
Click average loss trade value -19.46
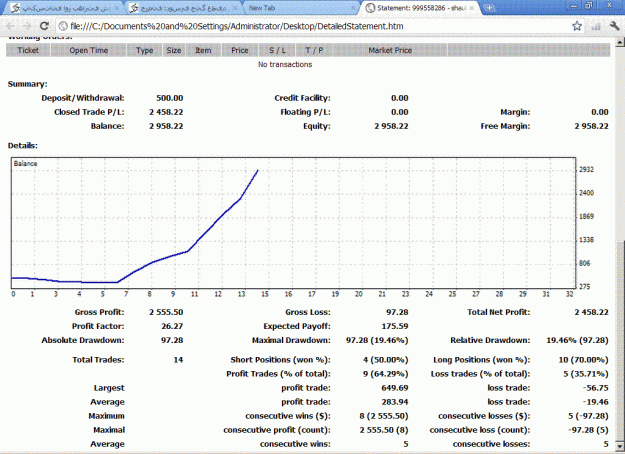pos(596,402)
